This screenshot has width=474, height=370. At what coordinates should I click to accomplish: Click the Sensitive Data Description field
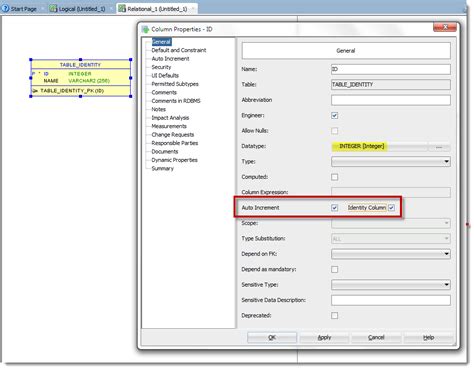point(391,300)
